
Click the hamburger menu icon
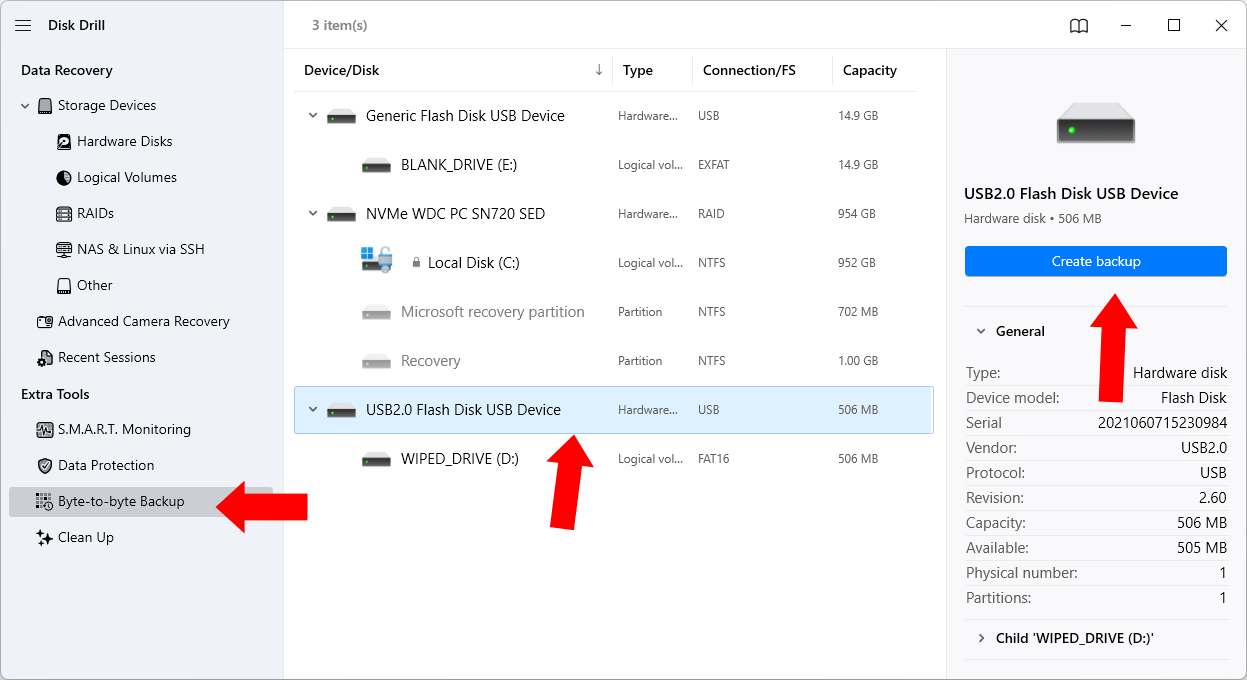click(x=23, y=25)
